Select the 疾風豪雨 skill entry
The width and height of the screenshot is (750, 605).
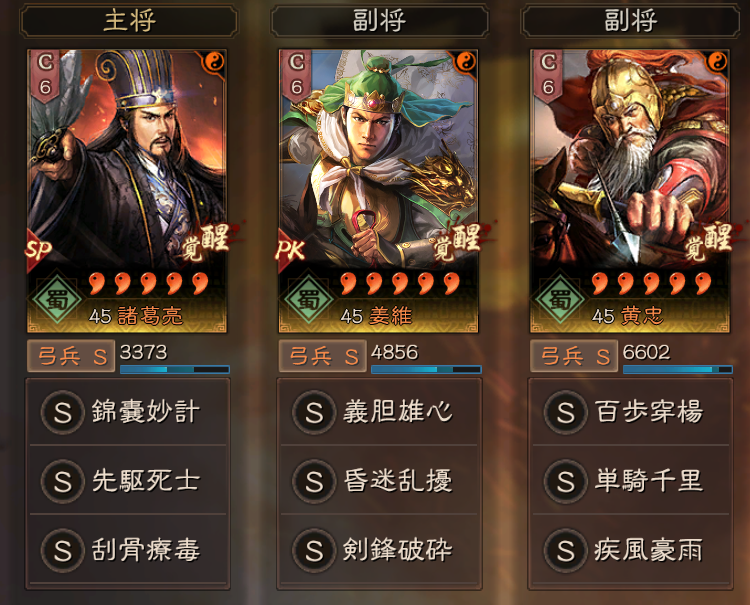(630, 550)
